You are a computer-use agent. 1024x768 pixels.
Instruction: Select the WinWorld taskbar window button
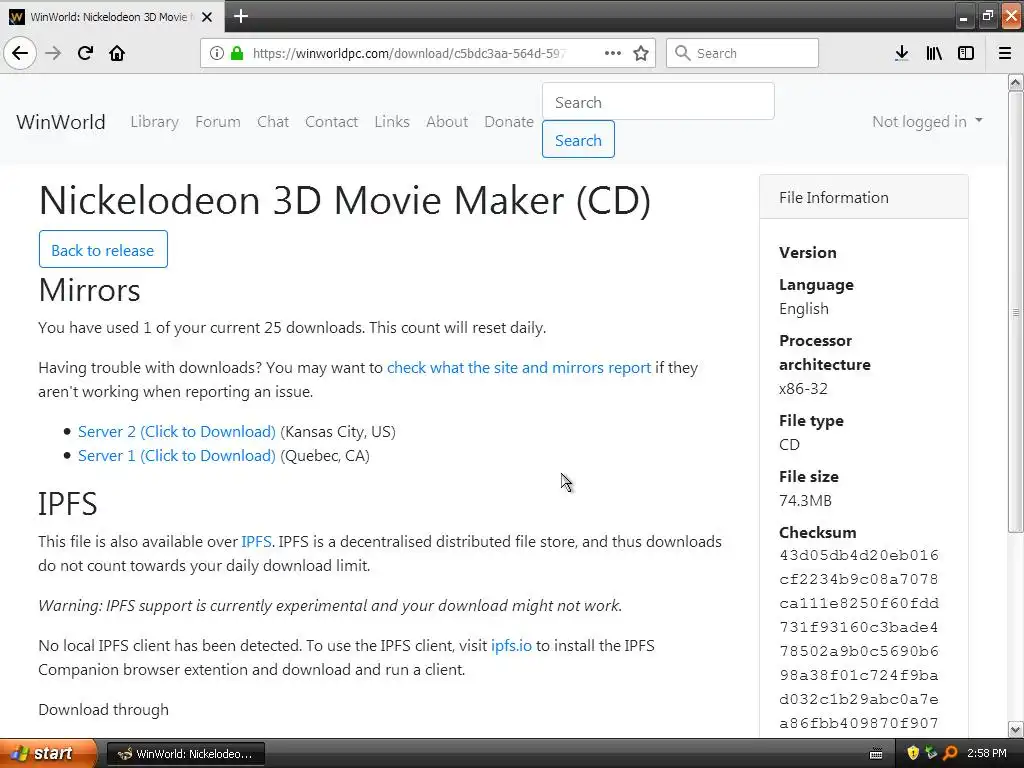click(185, 754)
